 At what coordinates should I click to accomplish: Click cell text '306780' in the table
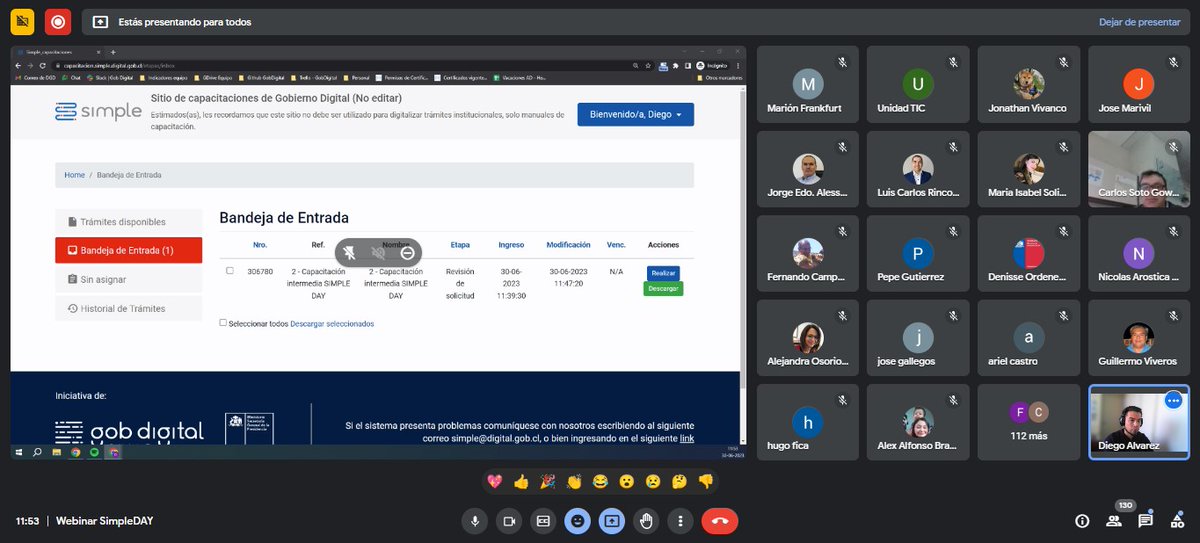pyautogui.click(x=260, y=271)
